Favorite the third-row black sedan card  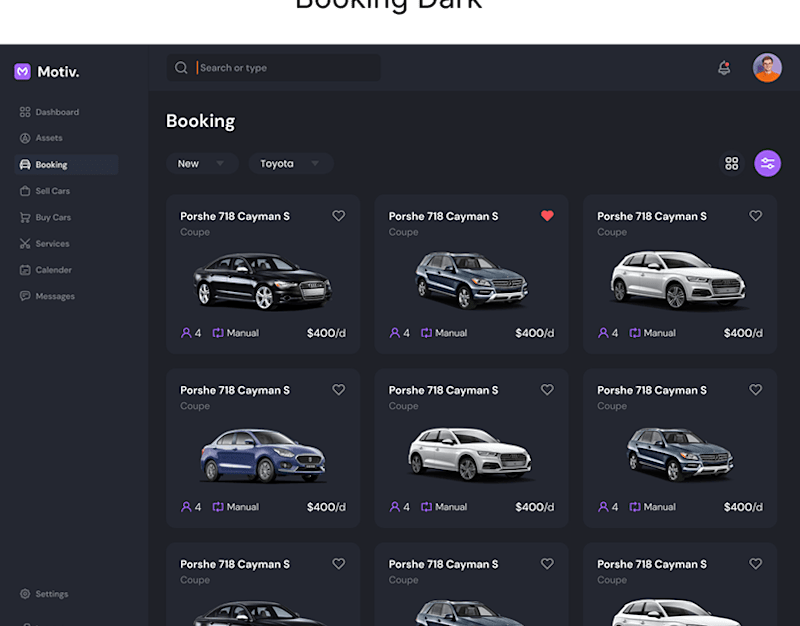[339, 564]
